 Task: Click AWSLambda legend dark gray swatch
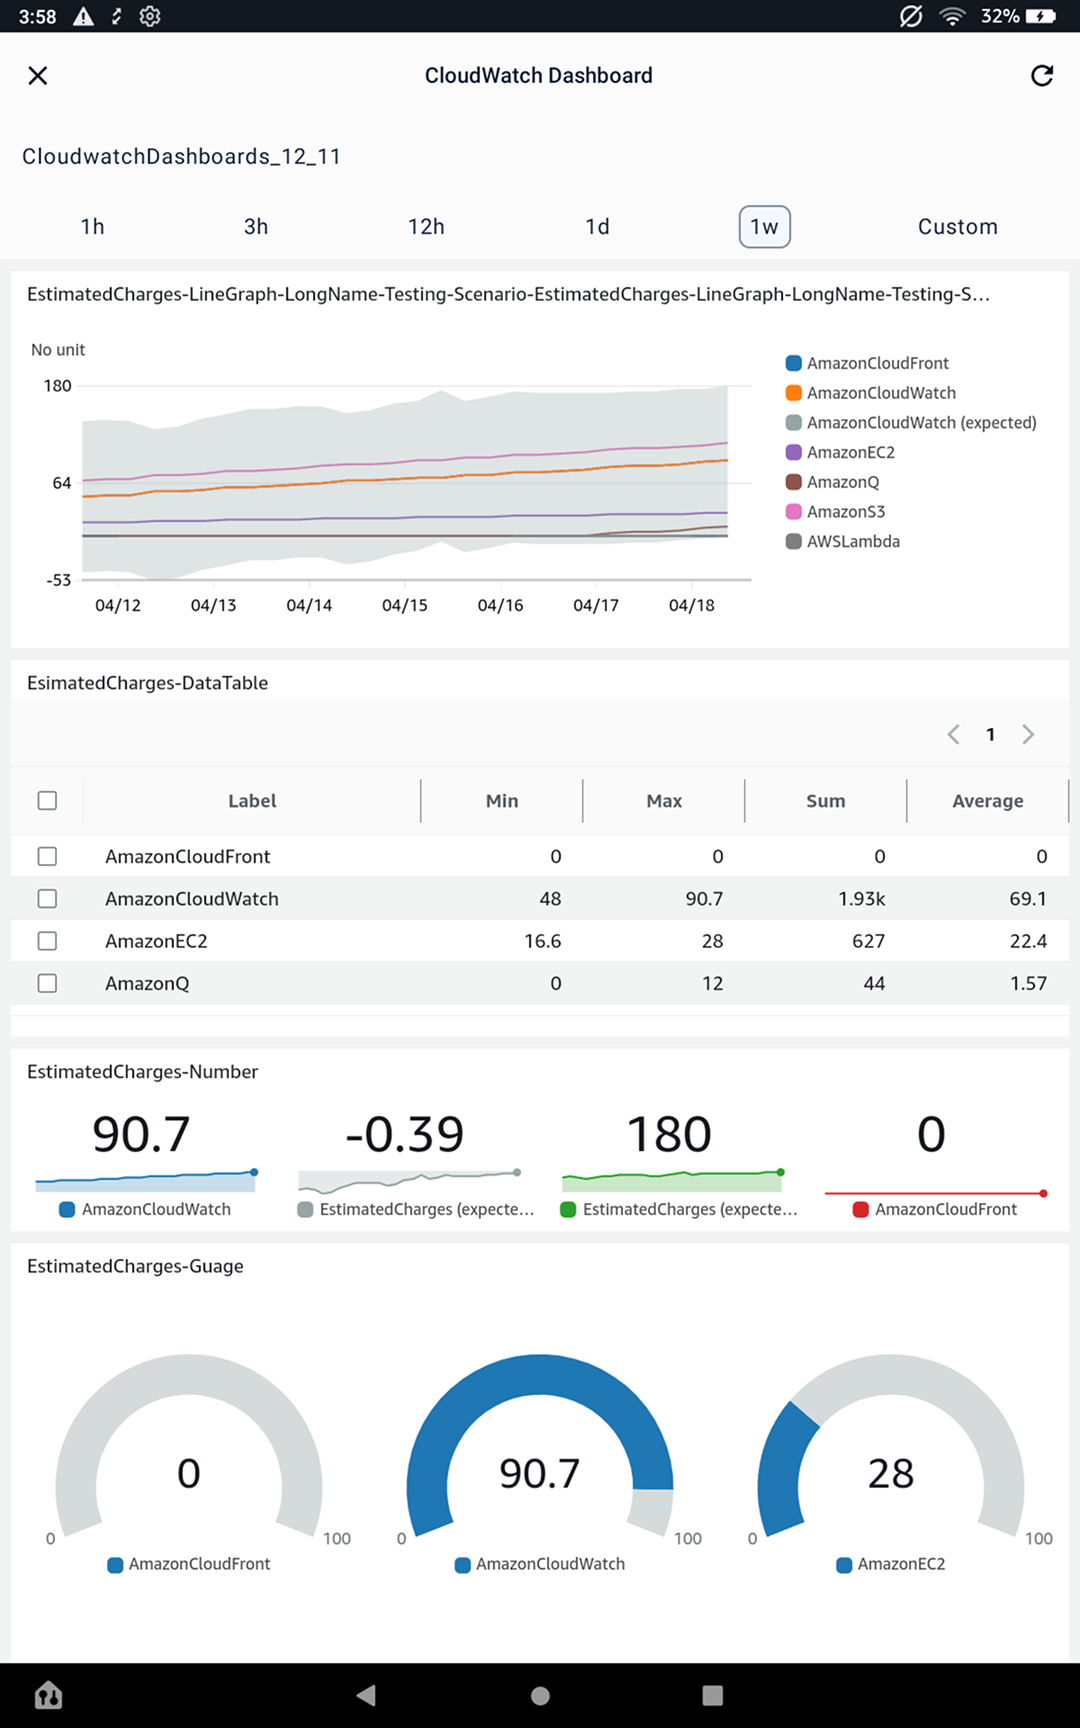(x=794, y=541)
